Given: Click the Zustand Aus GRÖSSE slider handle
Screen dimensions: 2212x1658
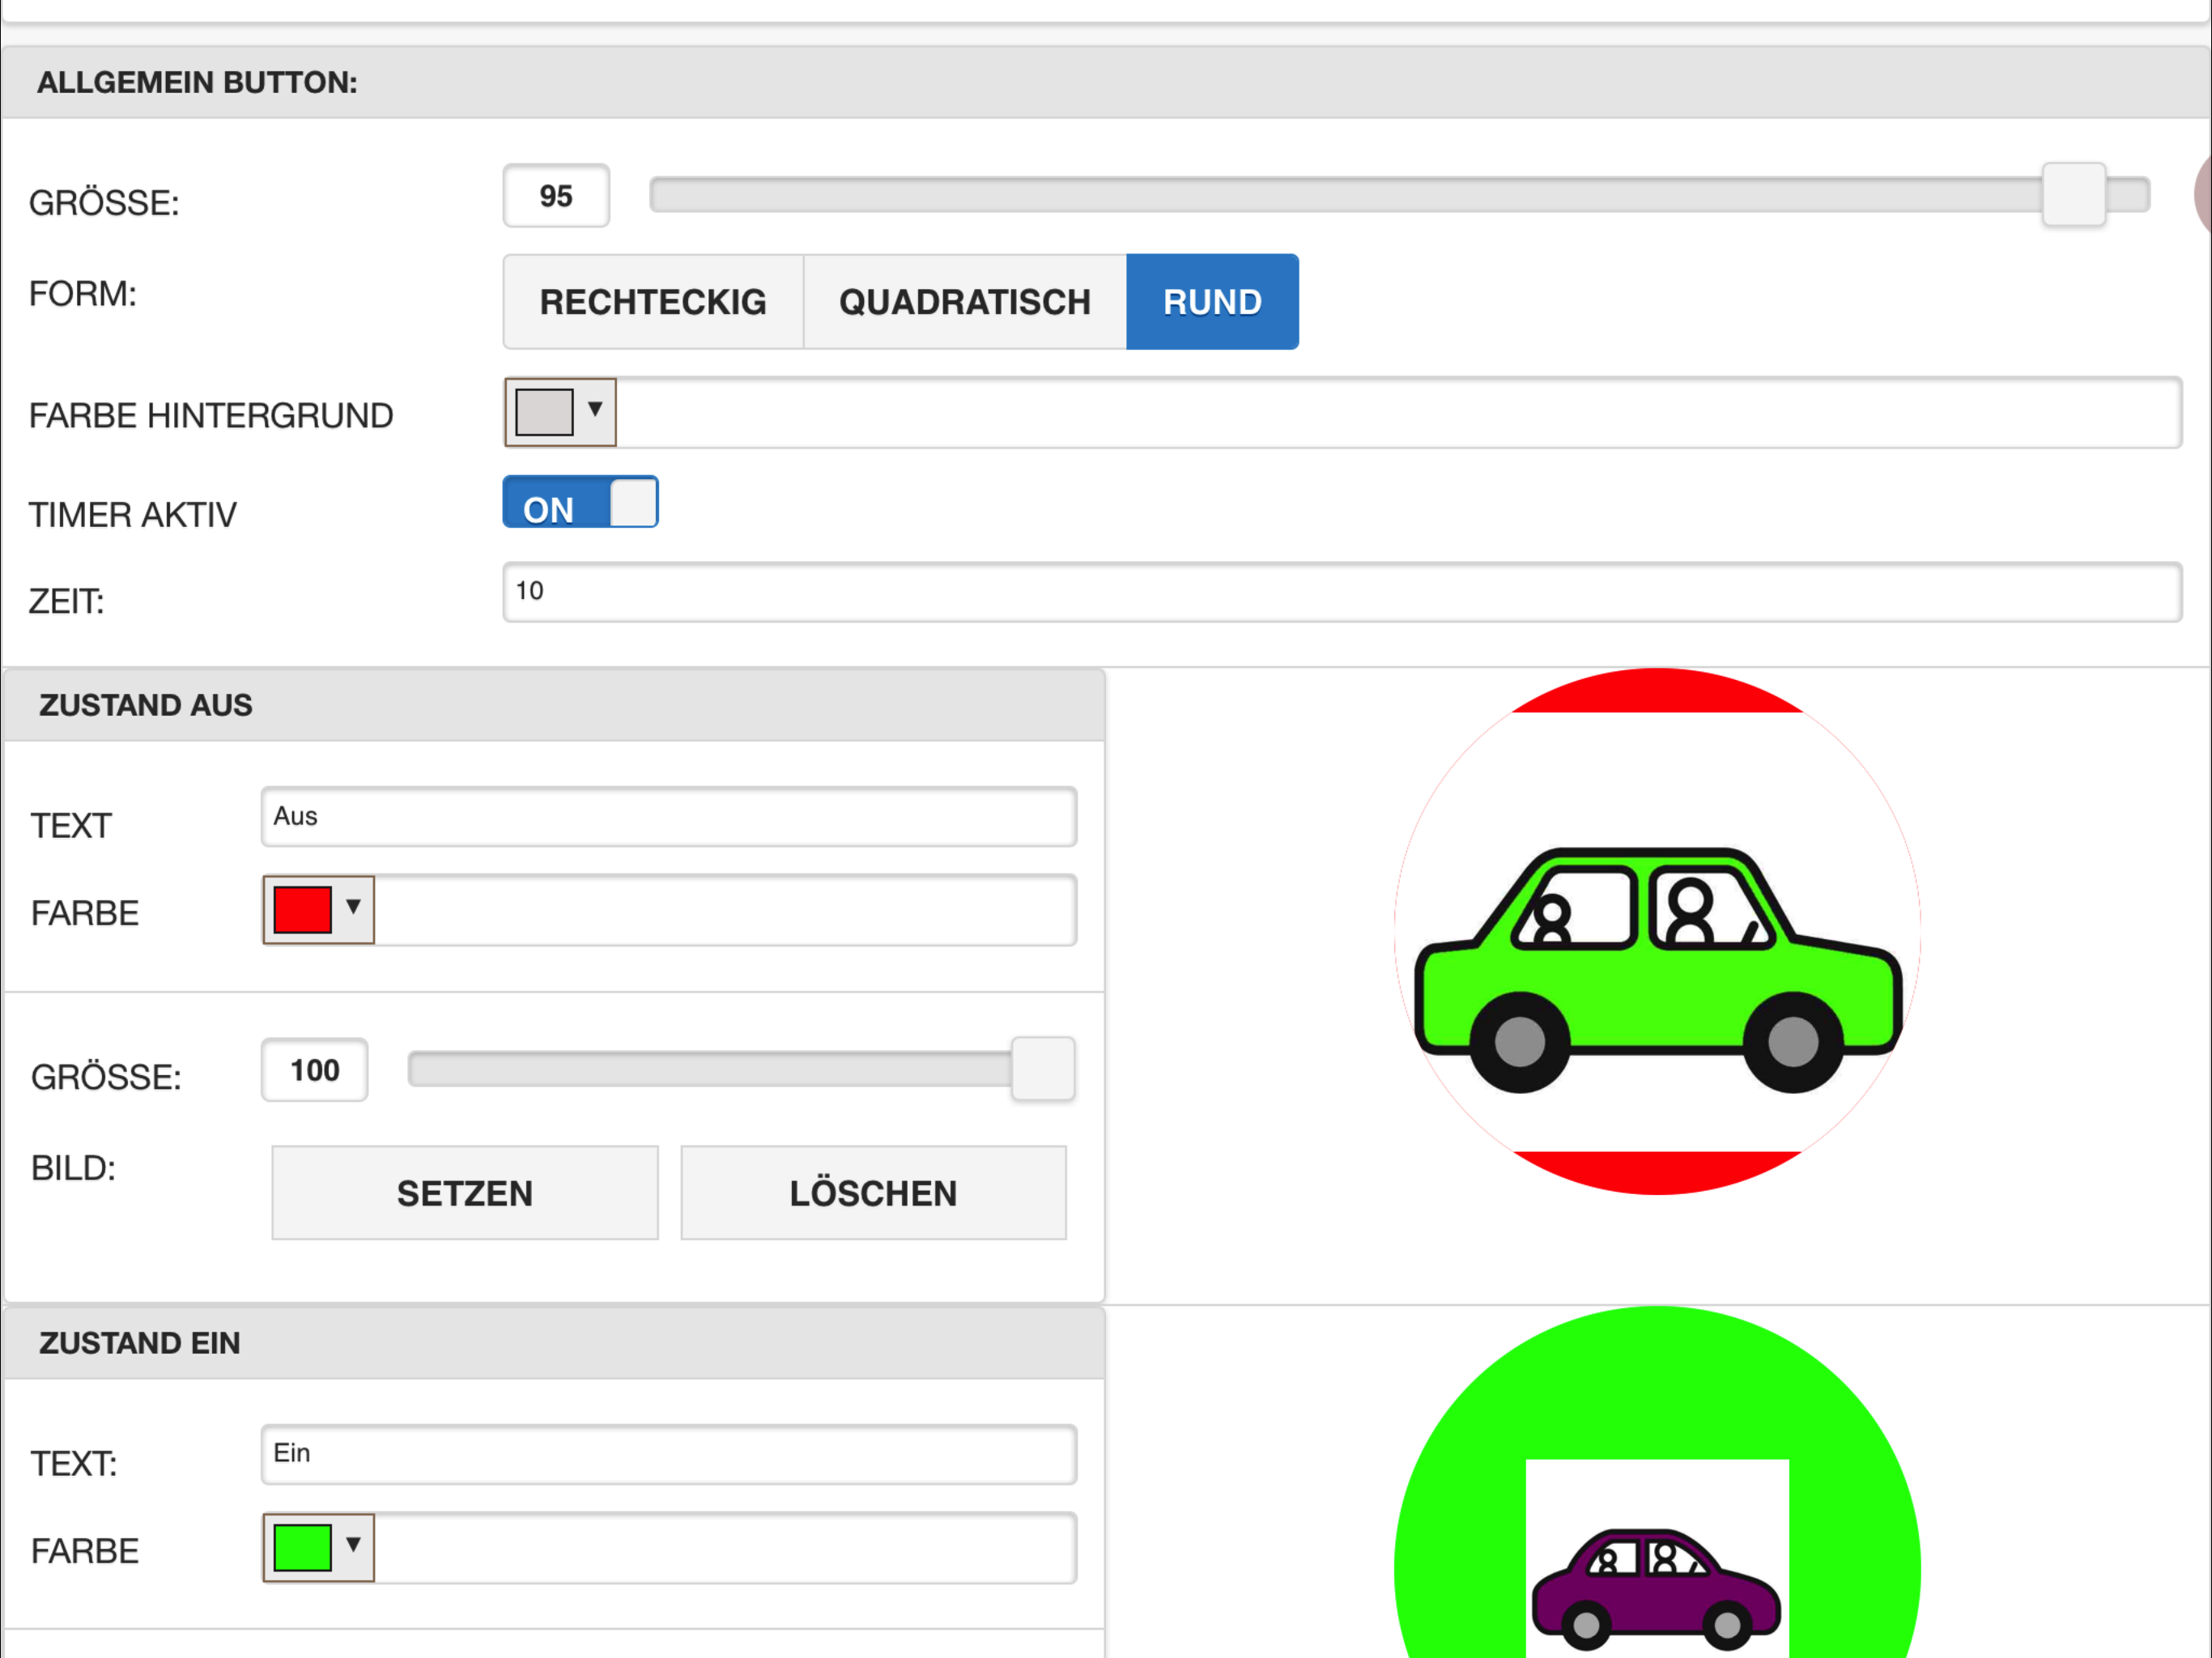Looking at the screenshot, I should pos(1043,1069).
